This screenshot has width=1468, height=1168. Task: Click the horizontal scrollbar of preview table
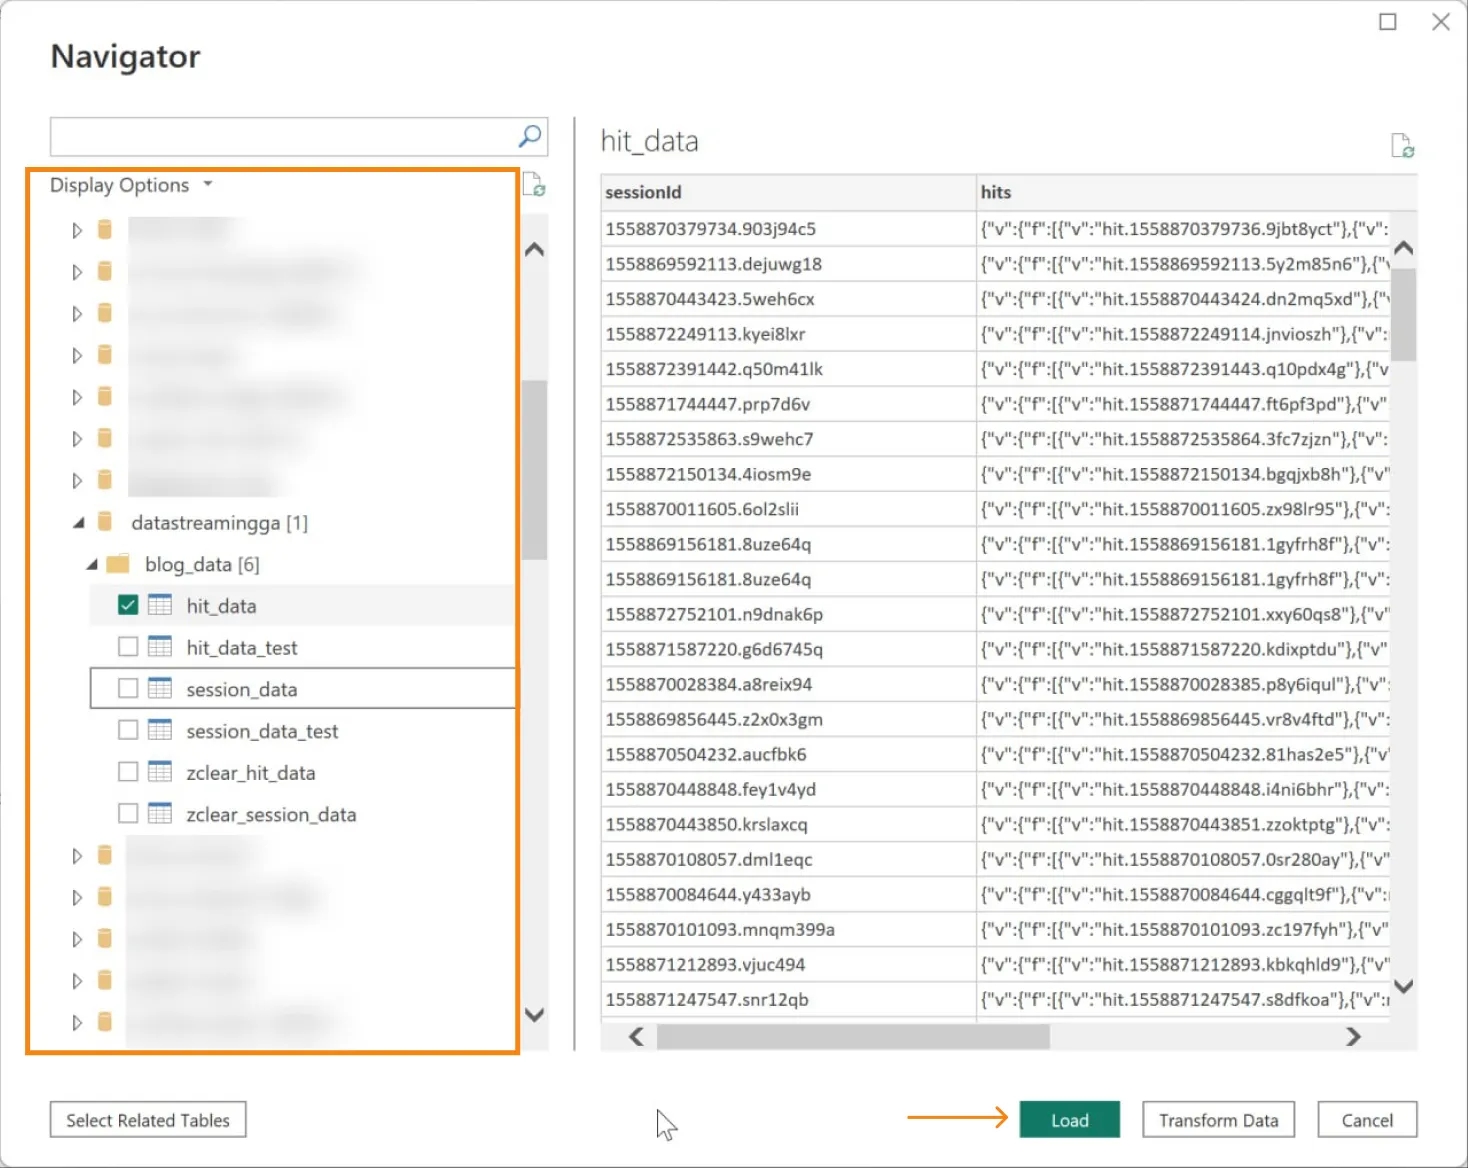pos(853,1037)
